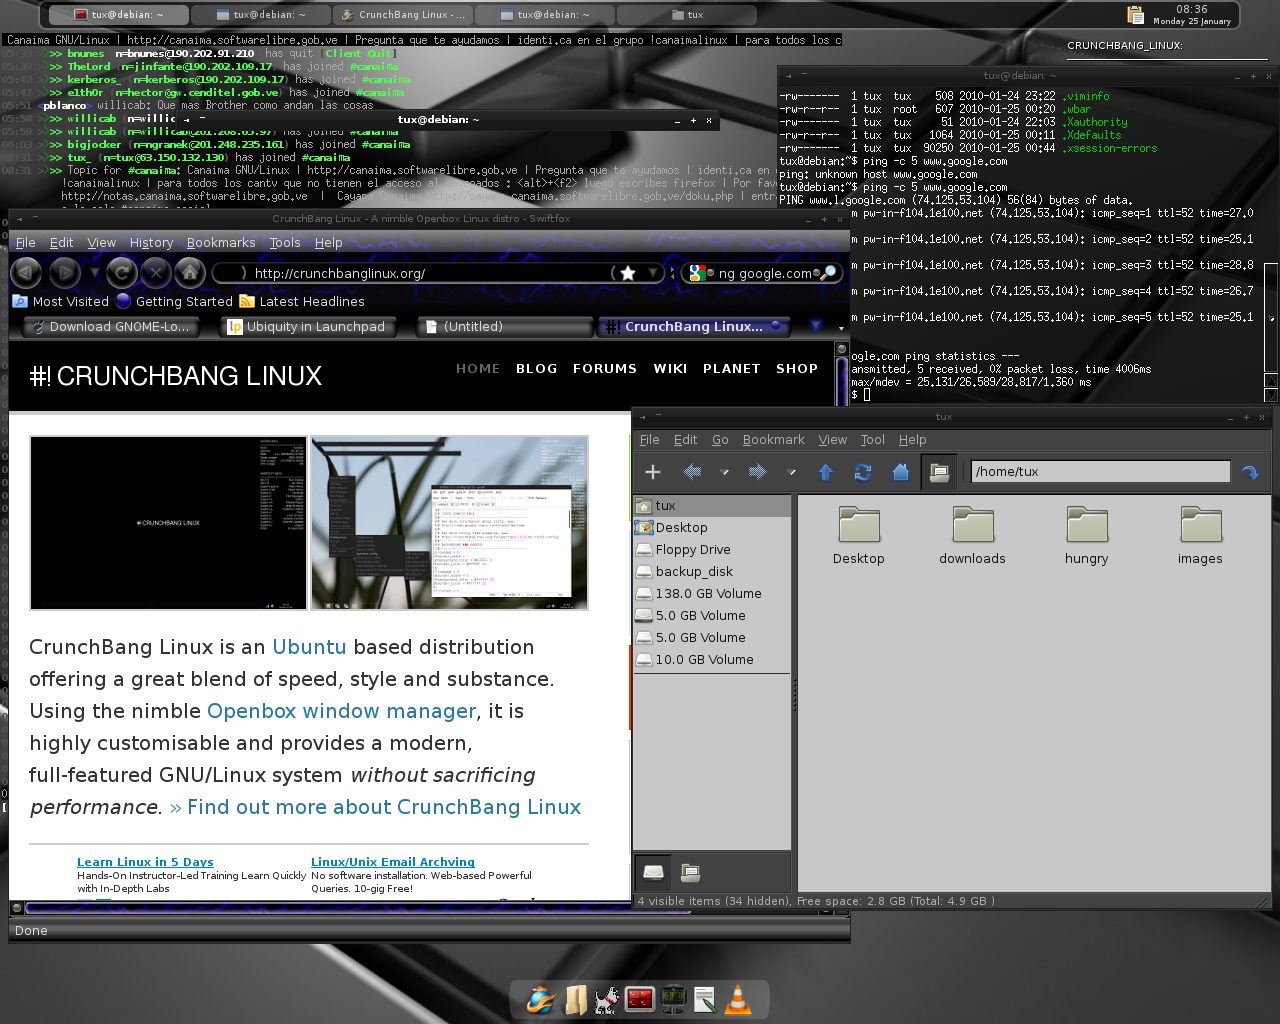Select 10.0 GB Volume in places
Viewport: 1280px width, 1024px height.
click(x=712, y=659)
